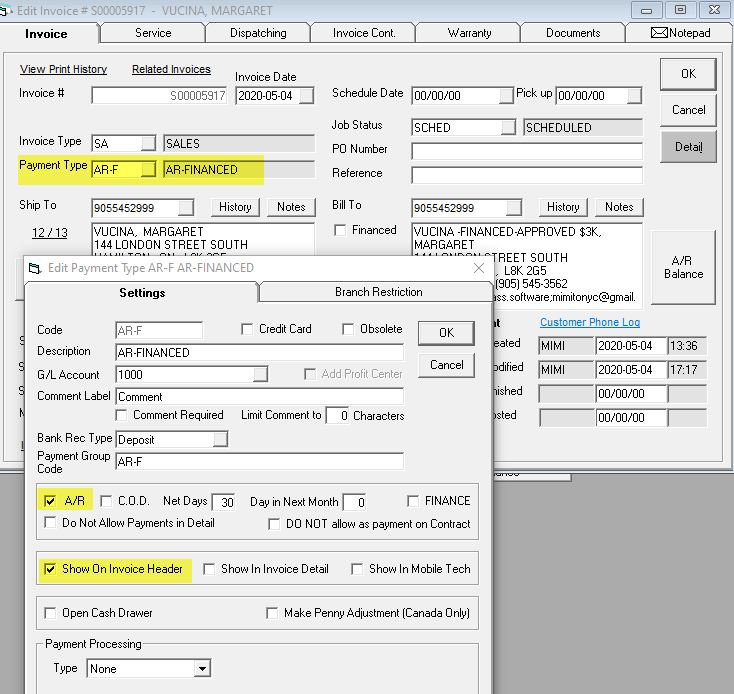Image resolution: width=734 pixels, height=694 pixels.
Task: Open the Dispatching tab
Action: tap(258, 33)
